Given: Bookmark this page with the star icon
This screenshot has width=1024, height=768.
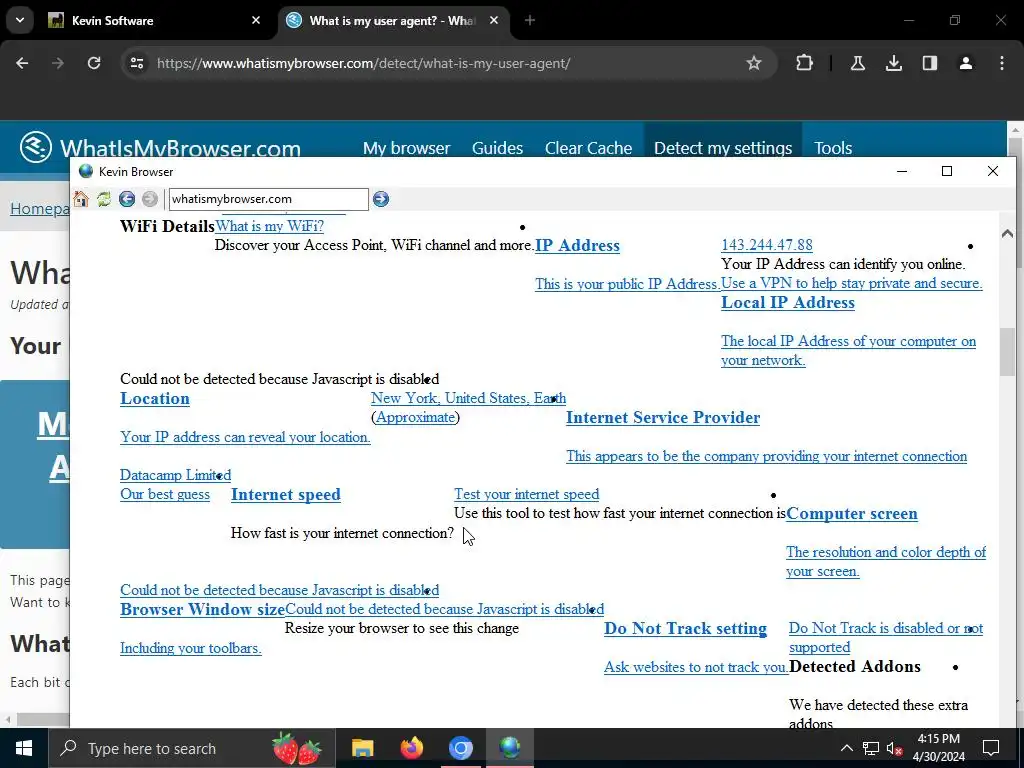Looking at the screenshot, I should (754, 63).
